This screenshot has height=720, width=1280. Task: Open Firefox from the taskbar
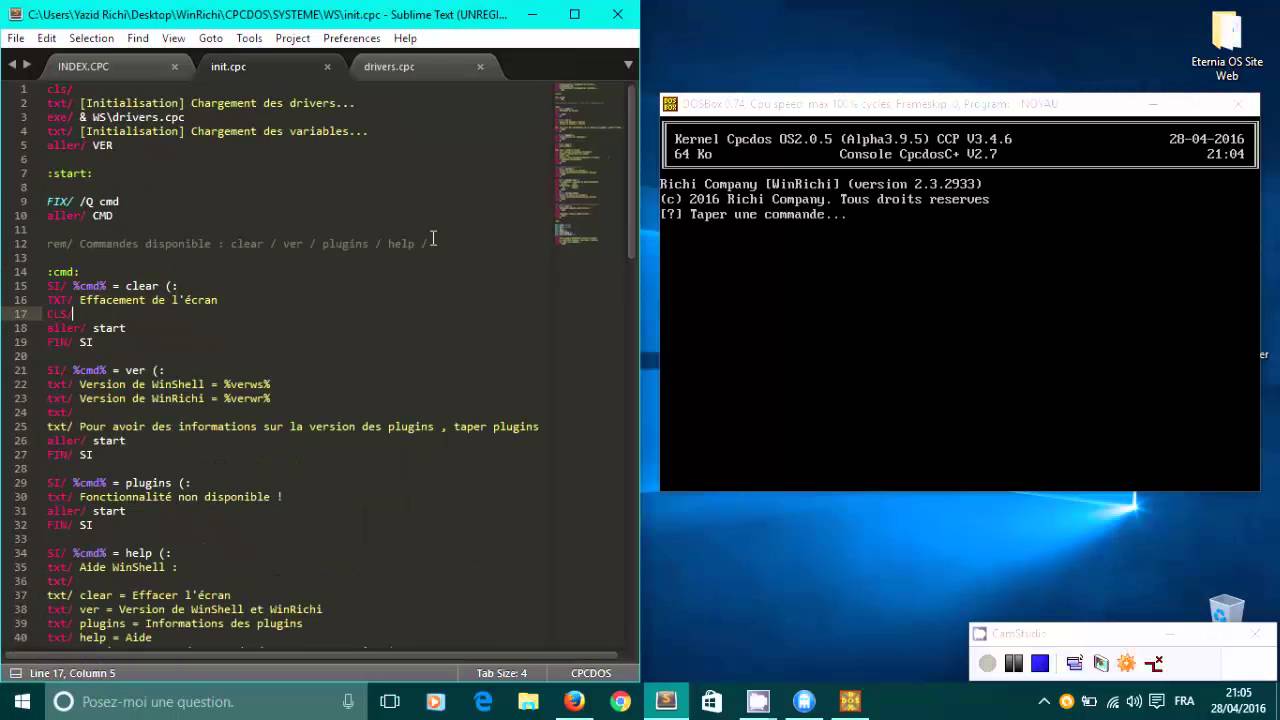[x=574, y=701]
